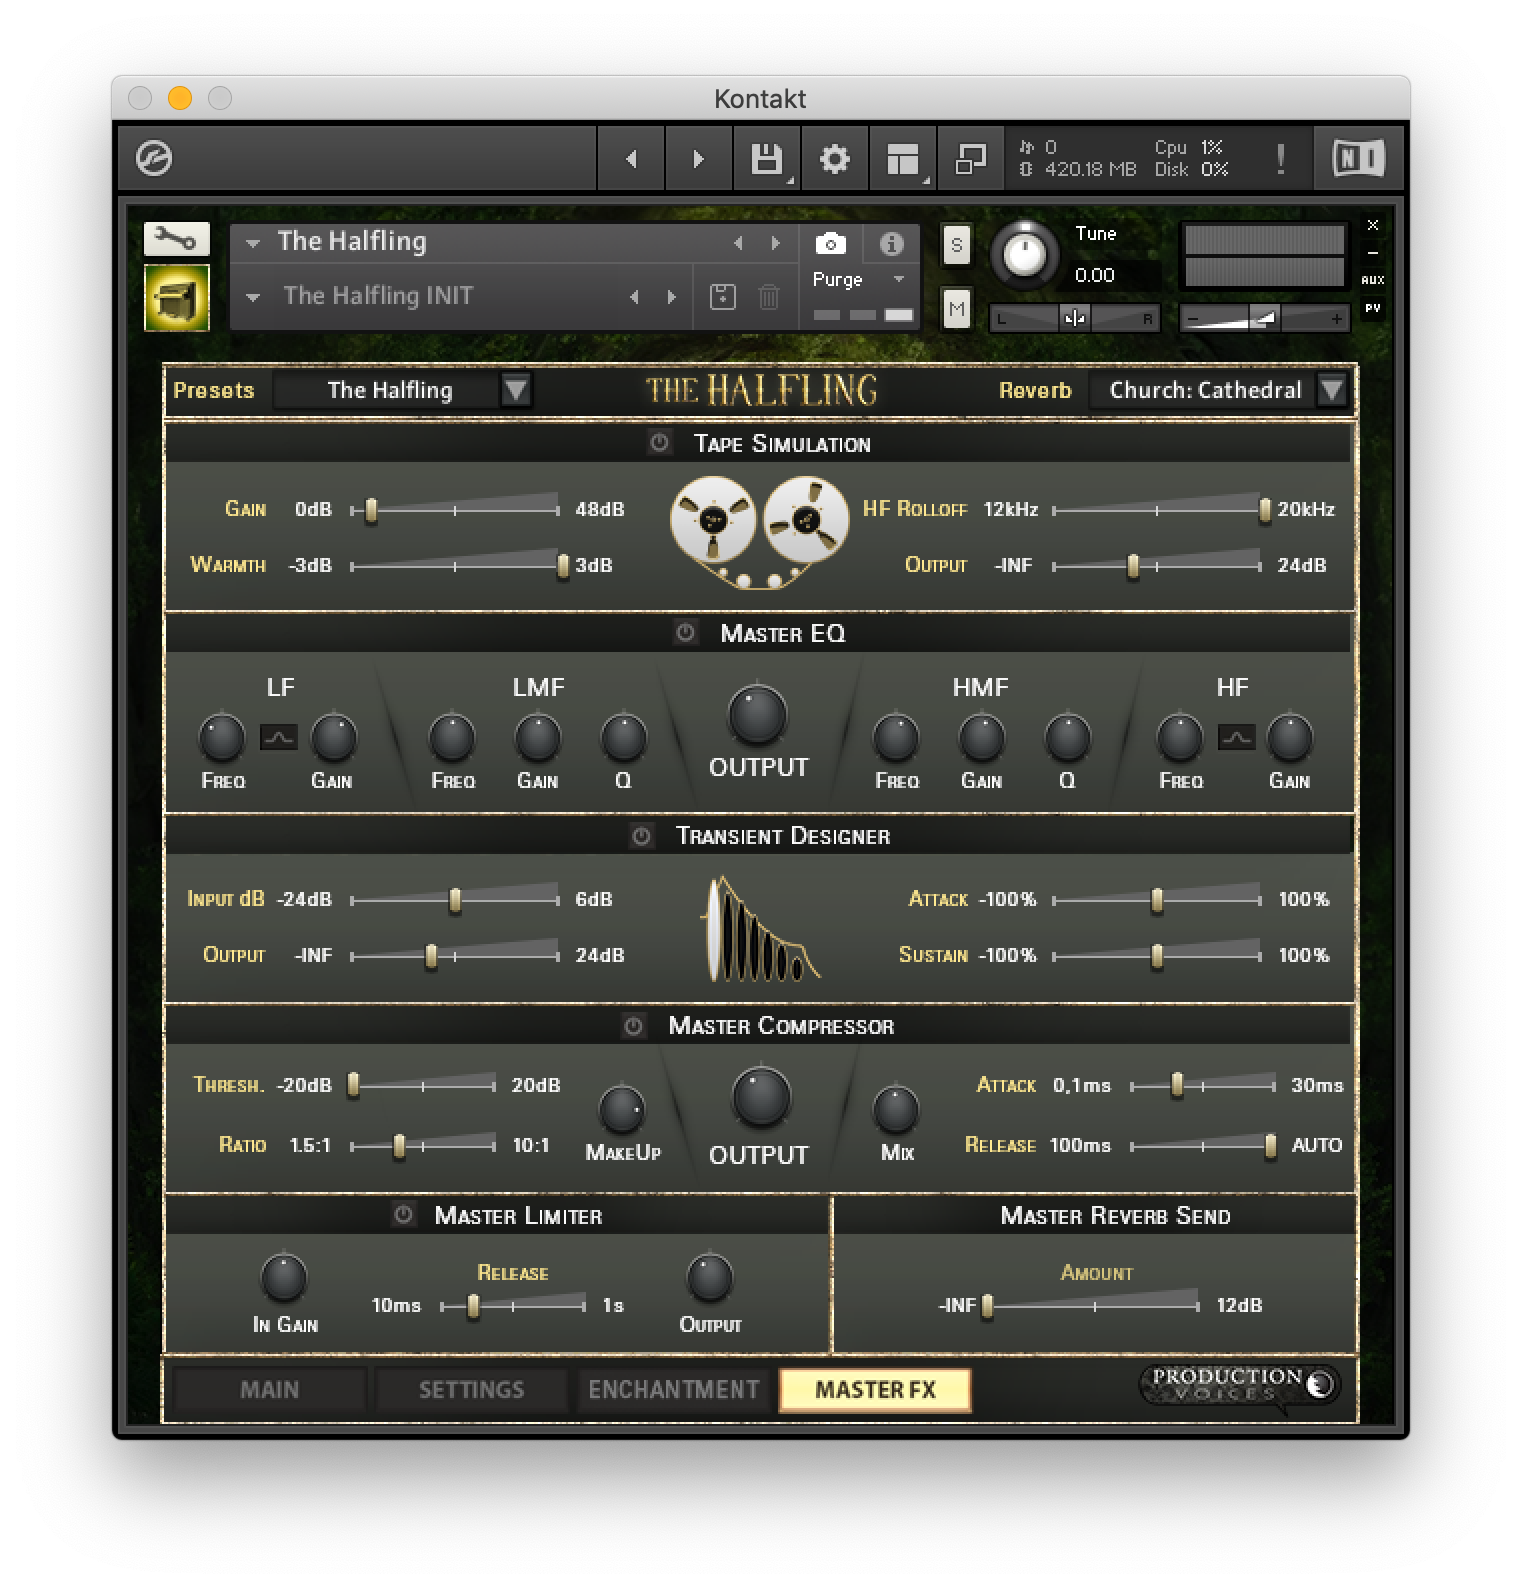Screen dimensions: 1522x1588
Task: Select previous instrument arrow beside The Halfling
Action: coord(738,243)
